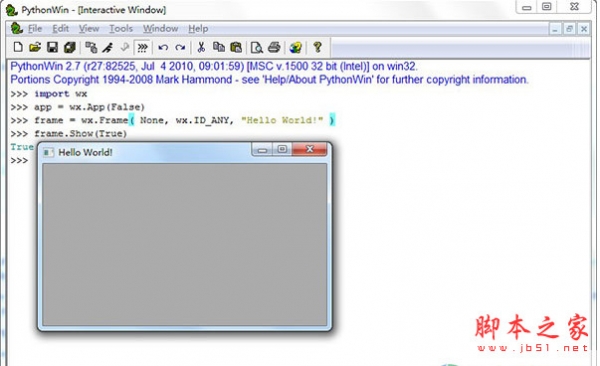Image resolution: width=600 pixels, height=366 pixels.
Task: Click the 'app = wx.App(False)' line
Action: click(x=78, y=107)
